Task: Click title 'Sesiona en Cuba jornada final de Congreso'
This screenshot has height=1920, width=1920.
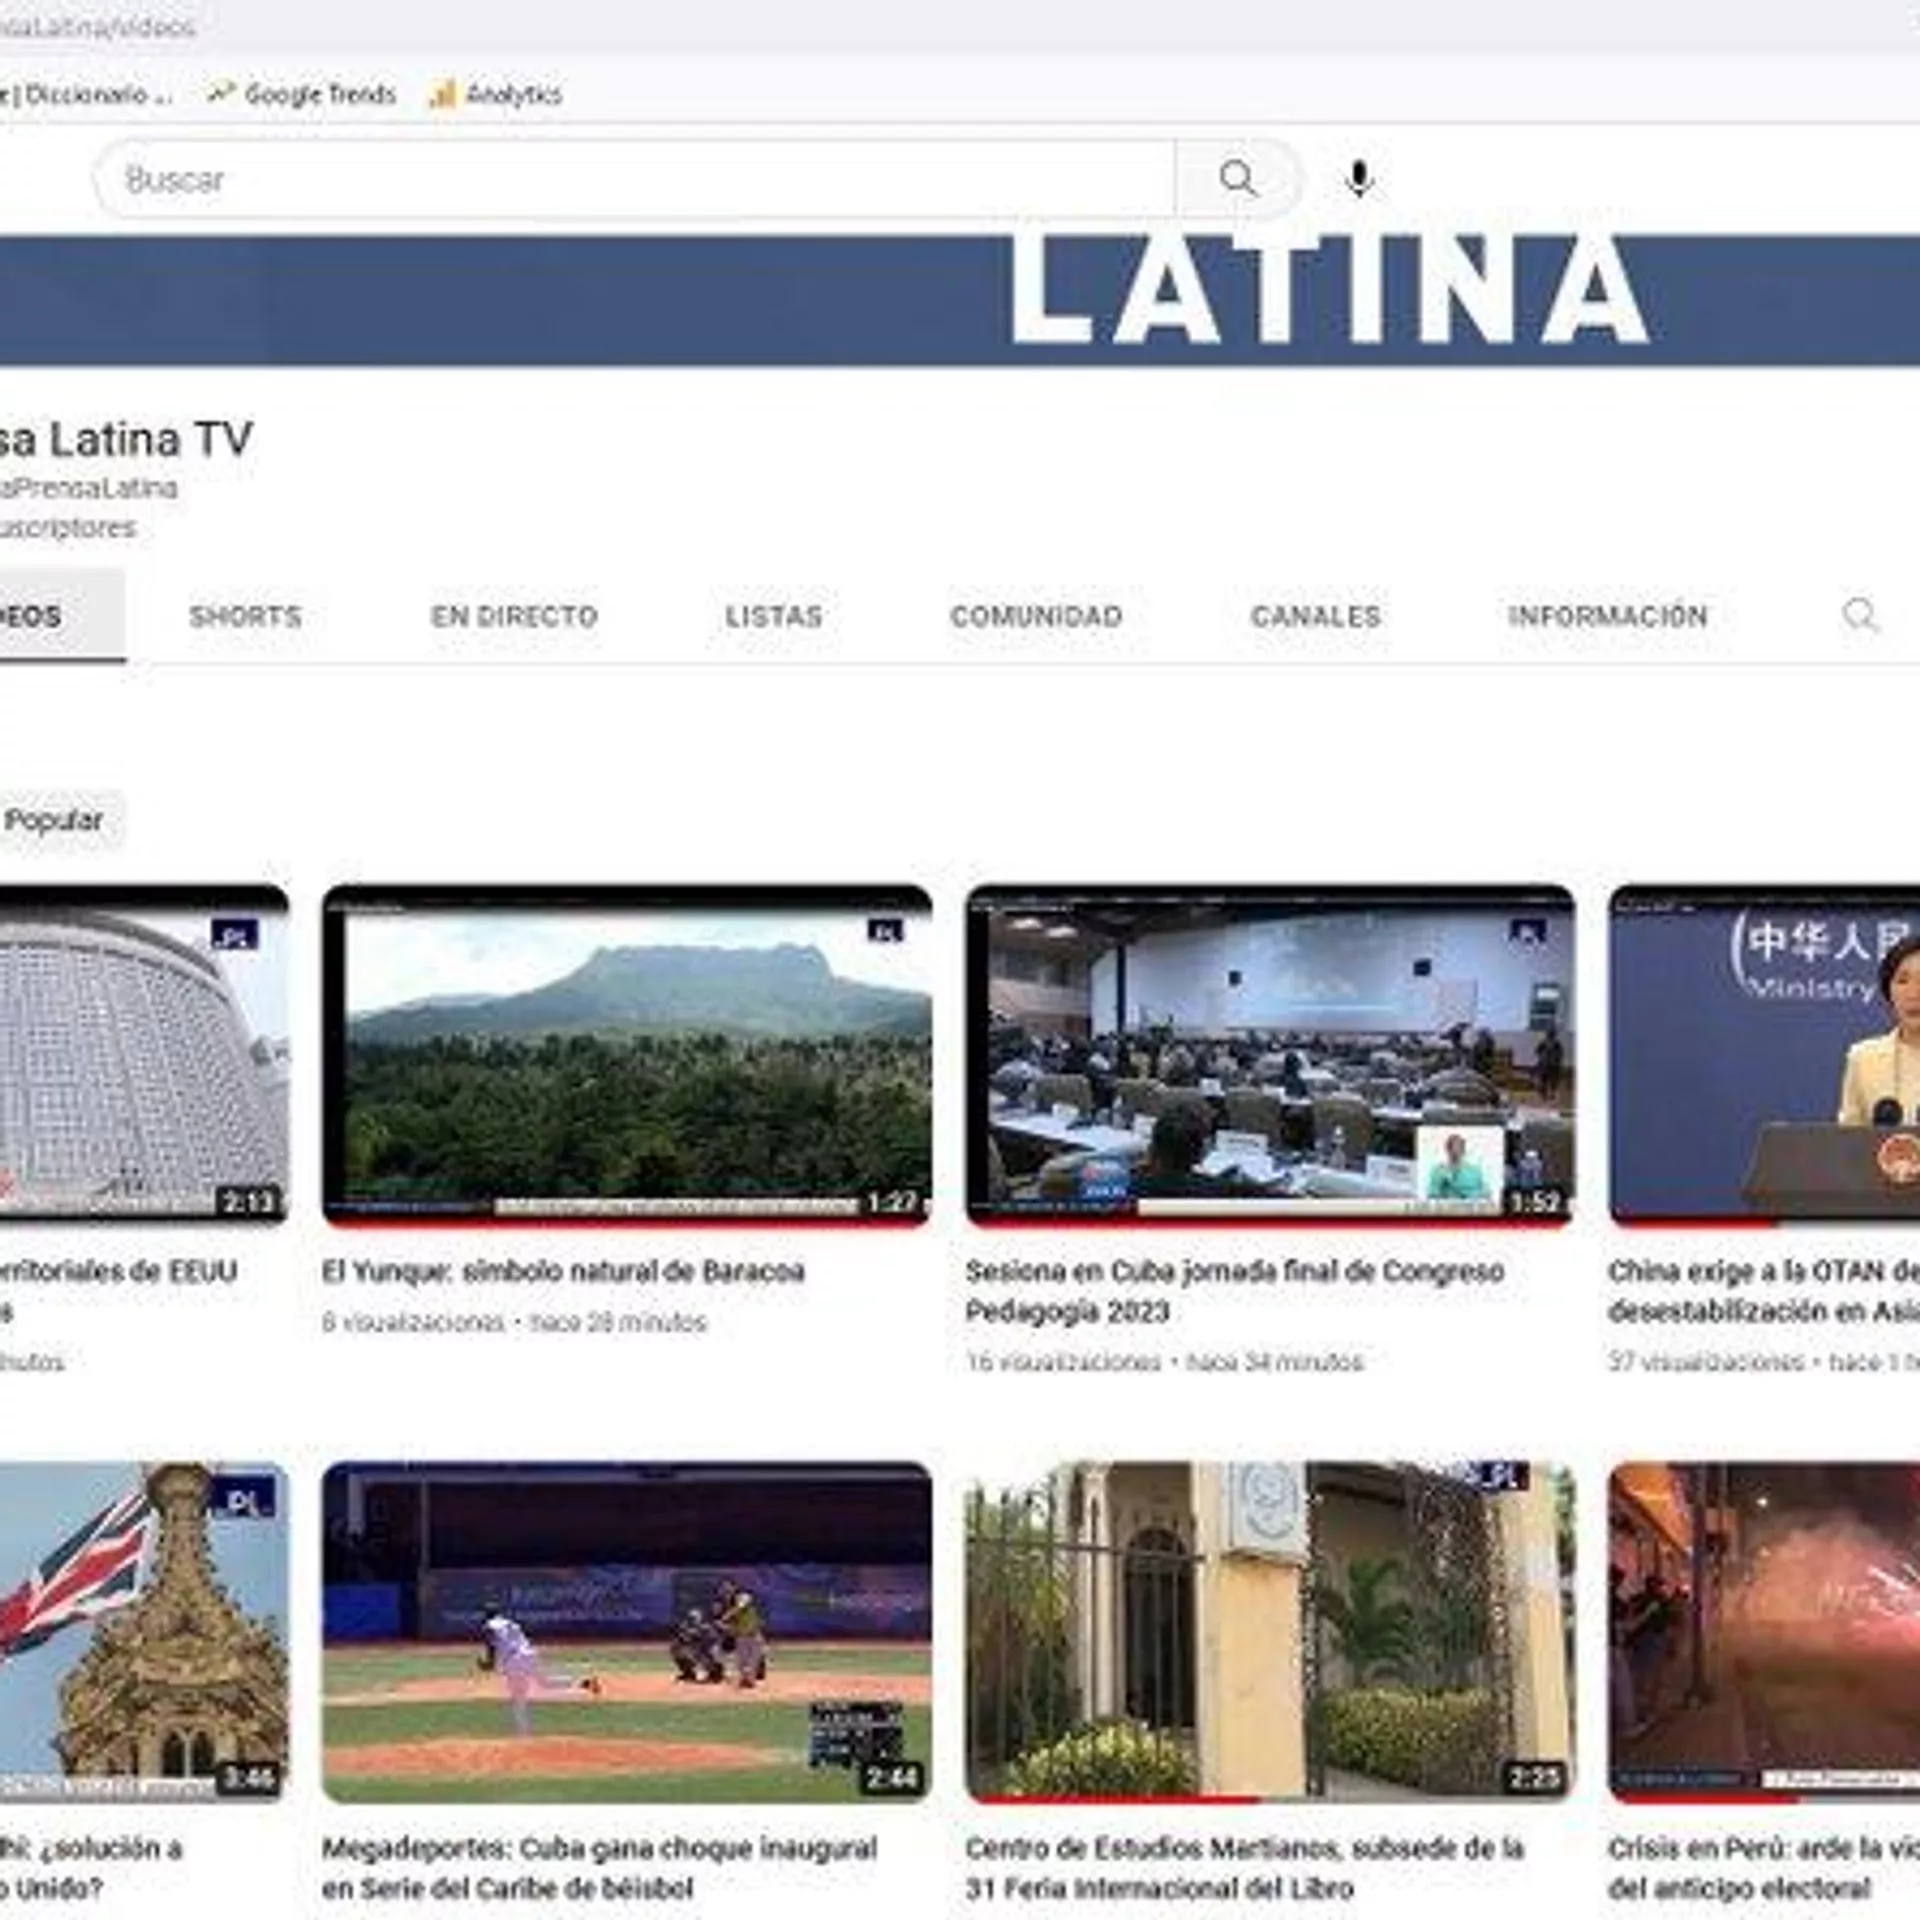Action: point(1235,1271)
